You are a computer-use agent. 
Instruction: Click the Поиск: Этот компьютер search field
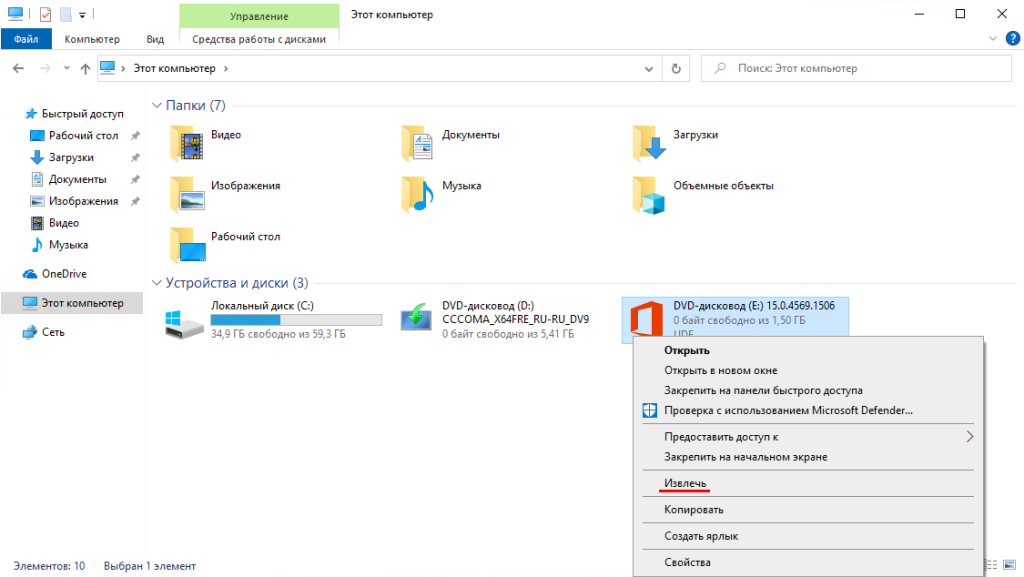coord(856,69)
